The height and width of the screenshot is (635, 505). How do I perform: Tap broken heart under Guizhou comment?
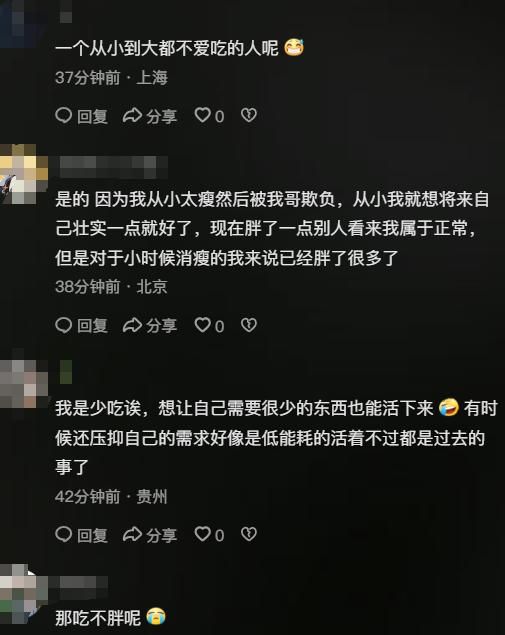tap(249, 534)
